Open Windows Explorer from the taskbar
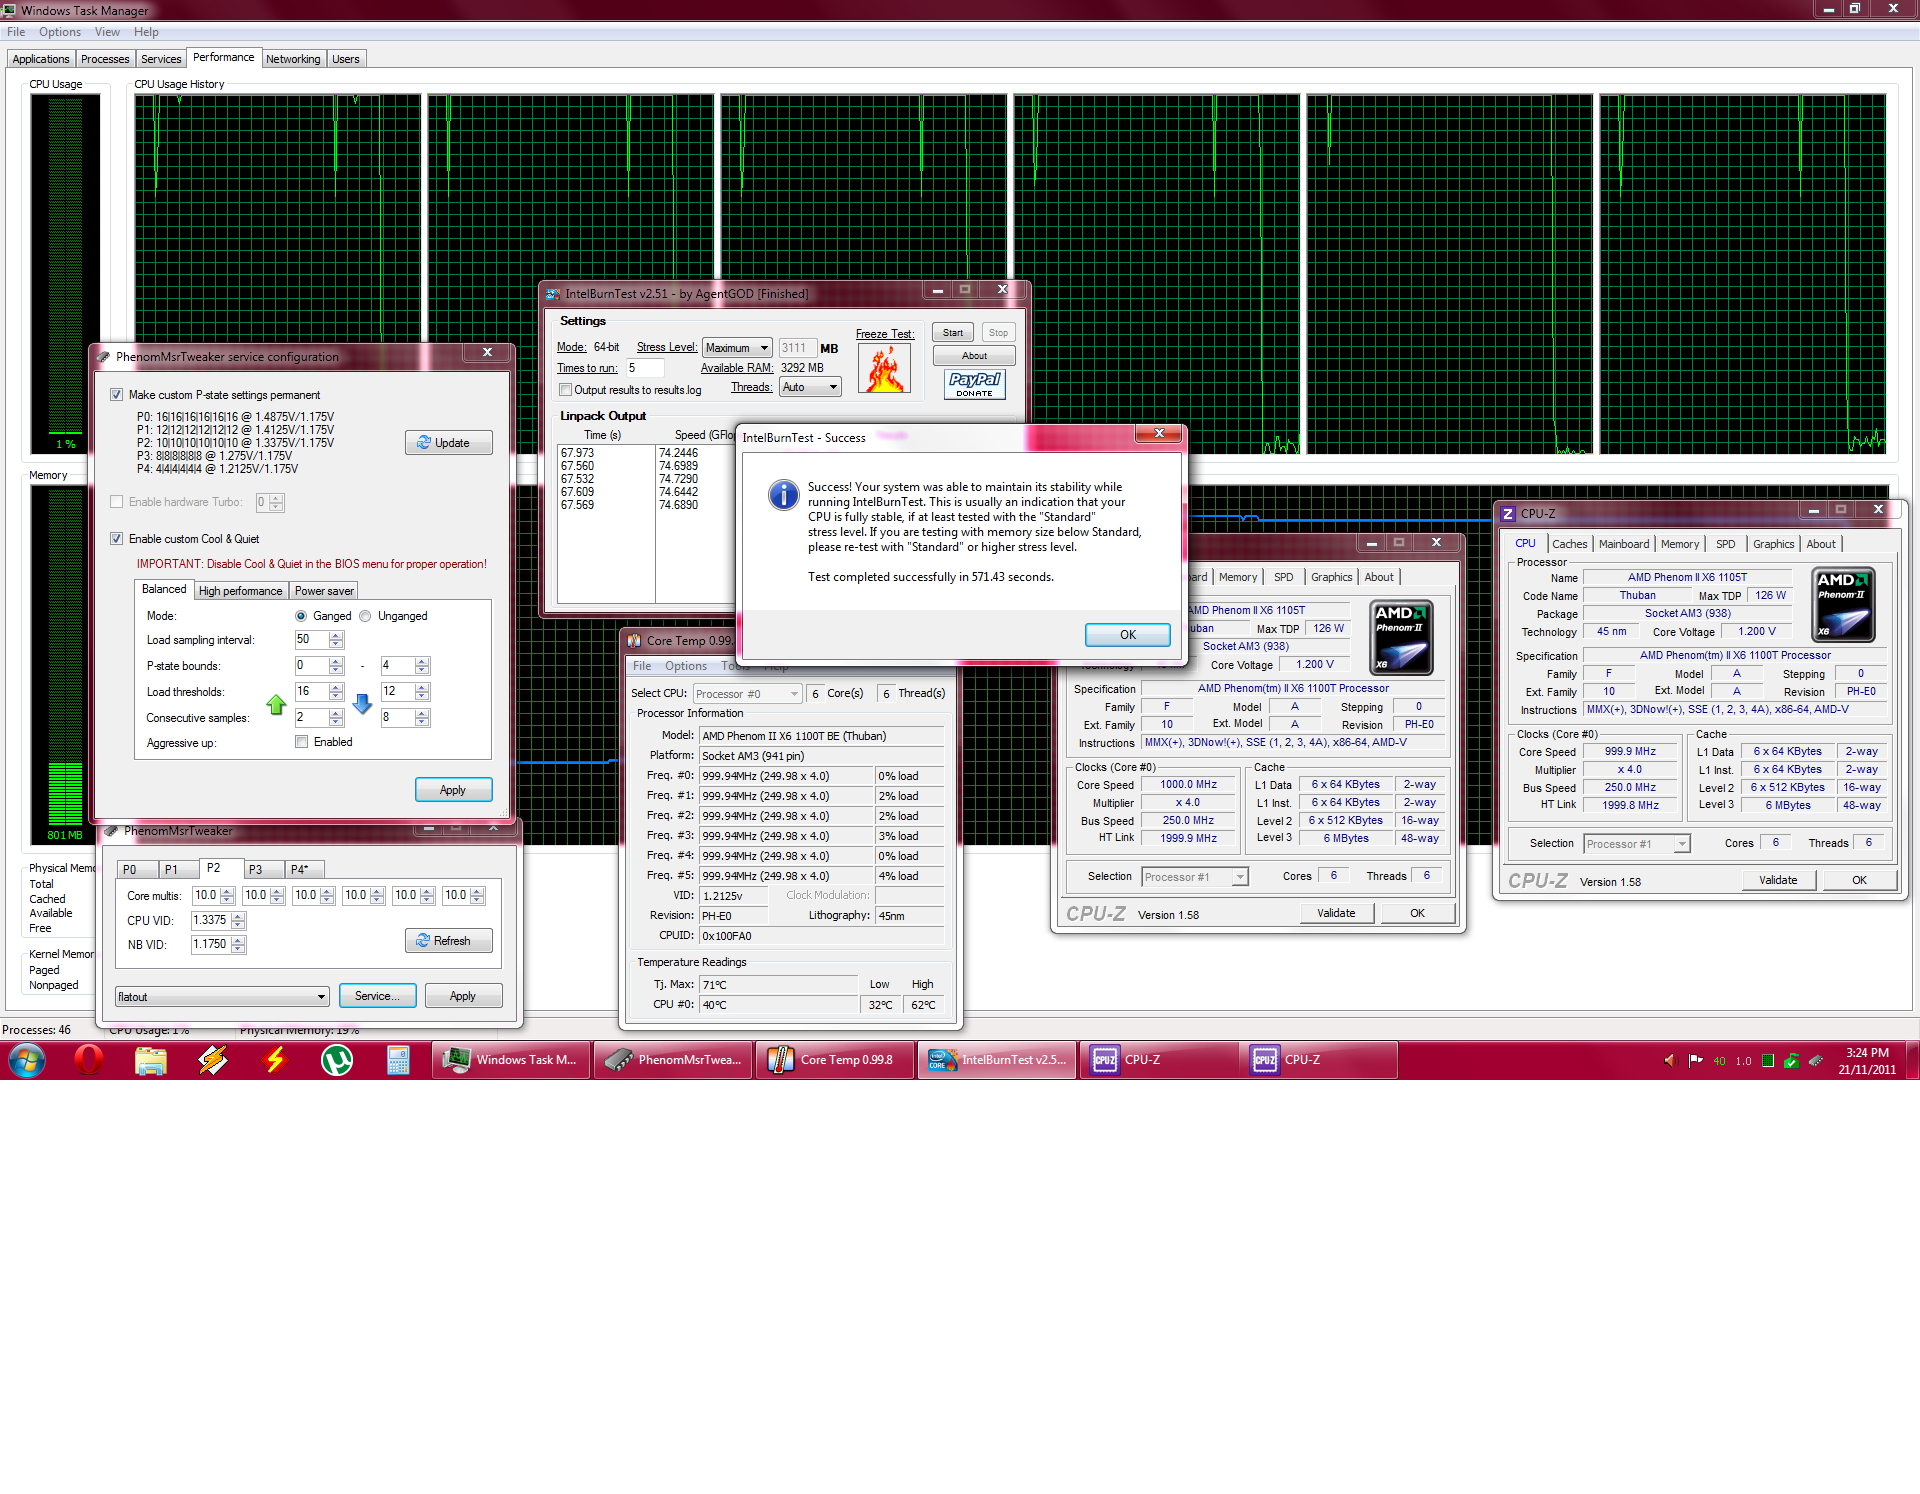The image size is (1920, 1494). (x=151, y=1060)
